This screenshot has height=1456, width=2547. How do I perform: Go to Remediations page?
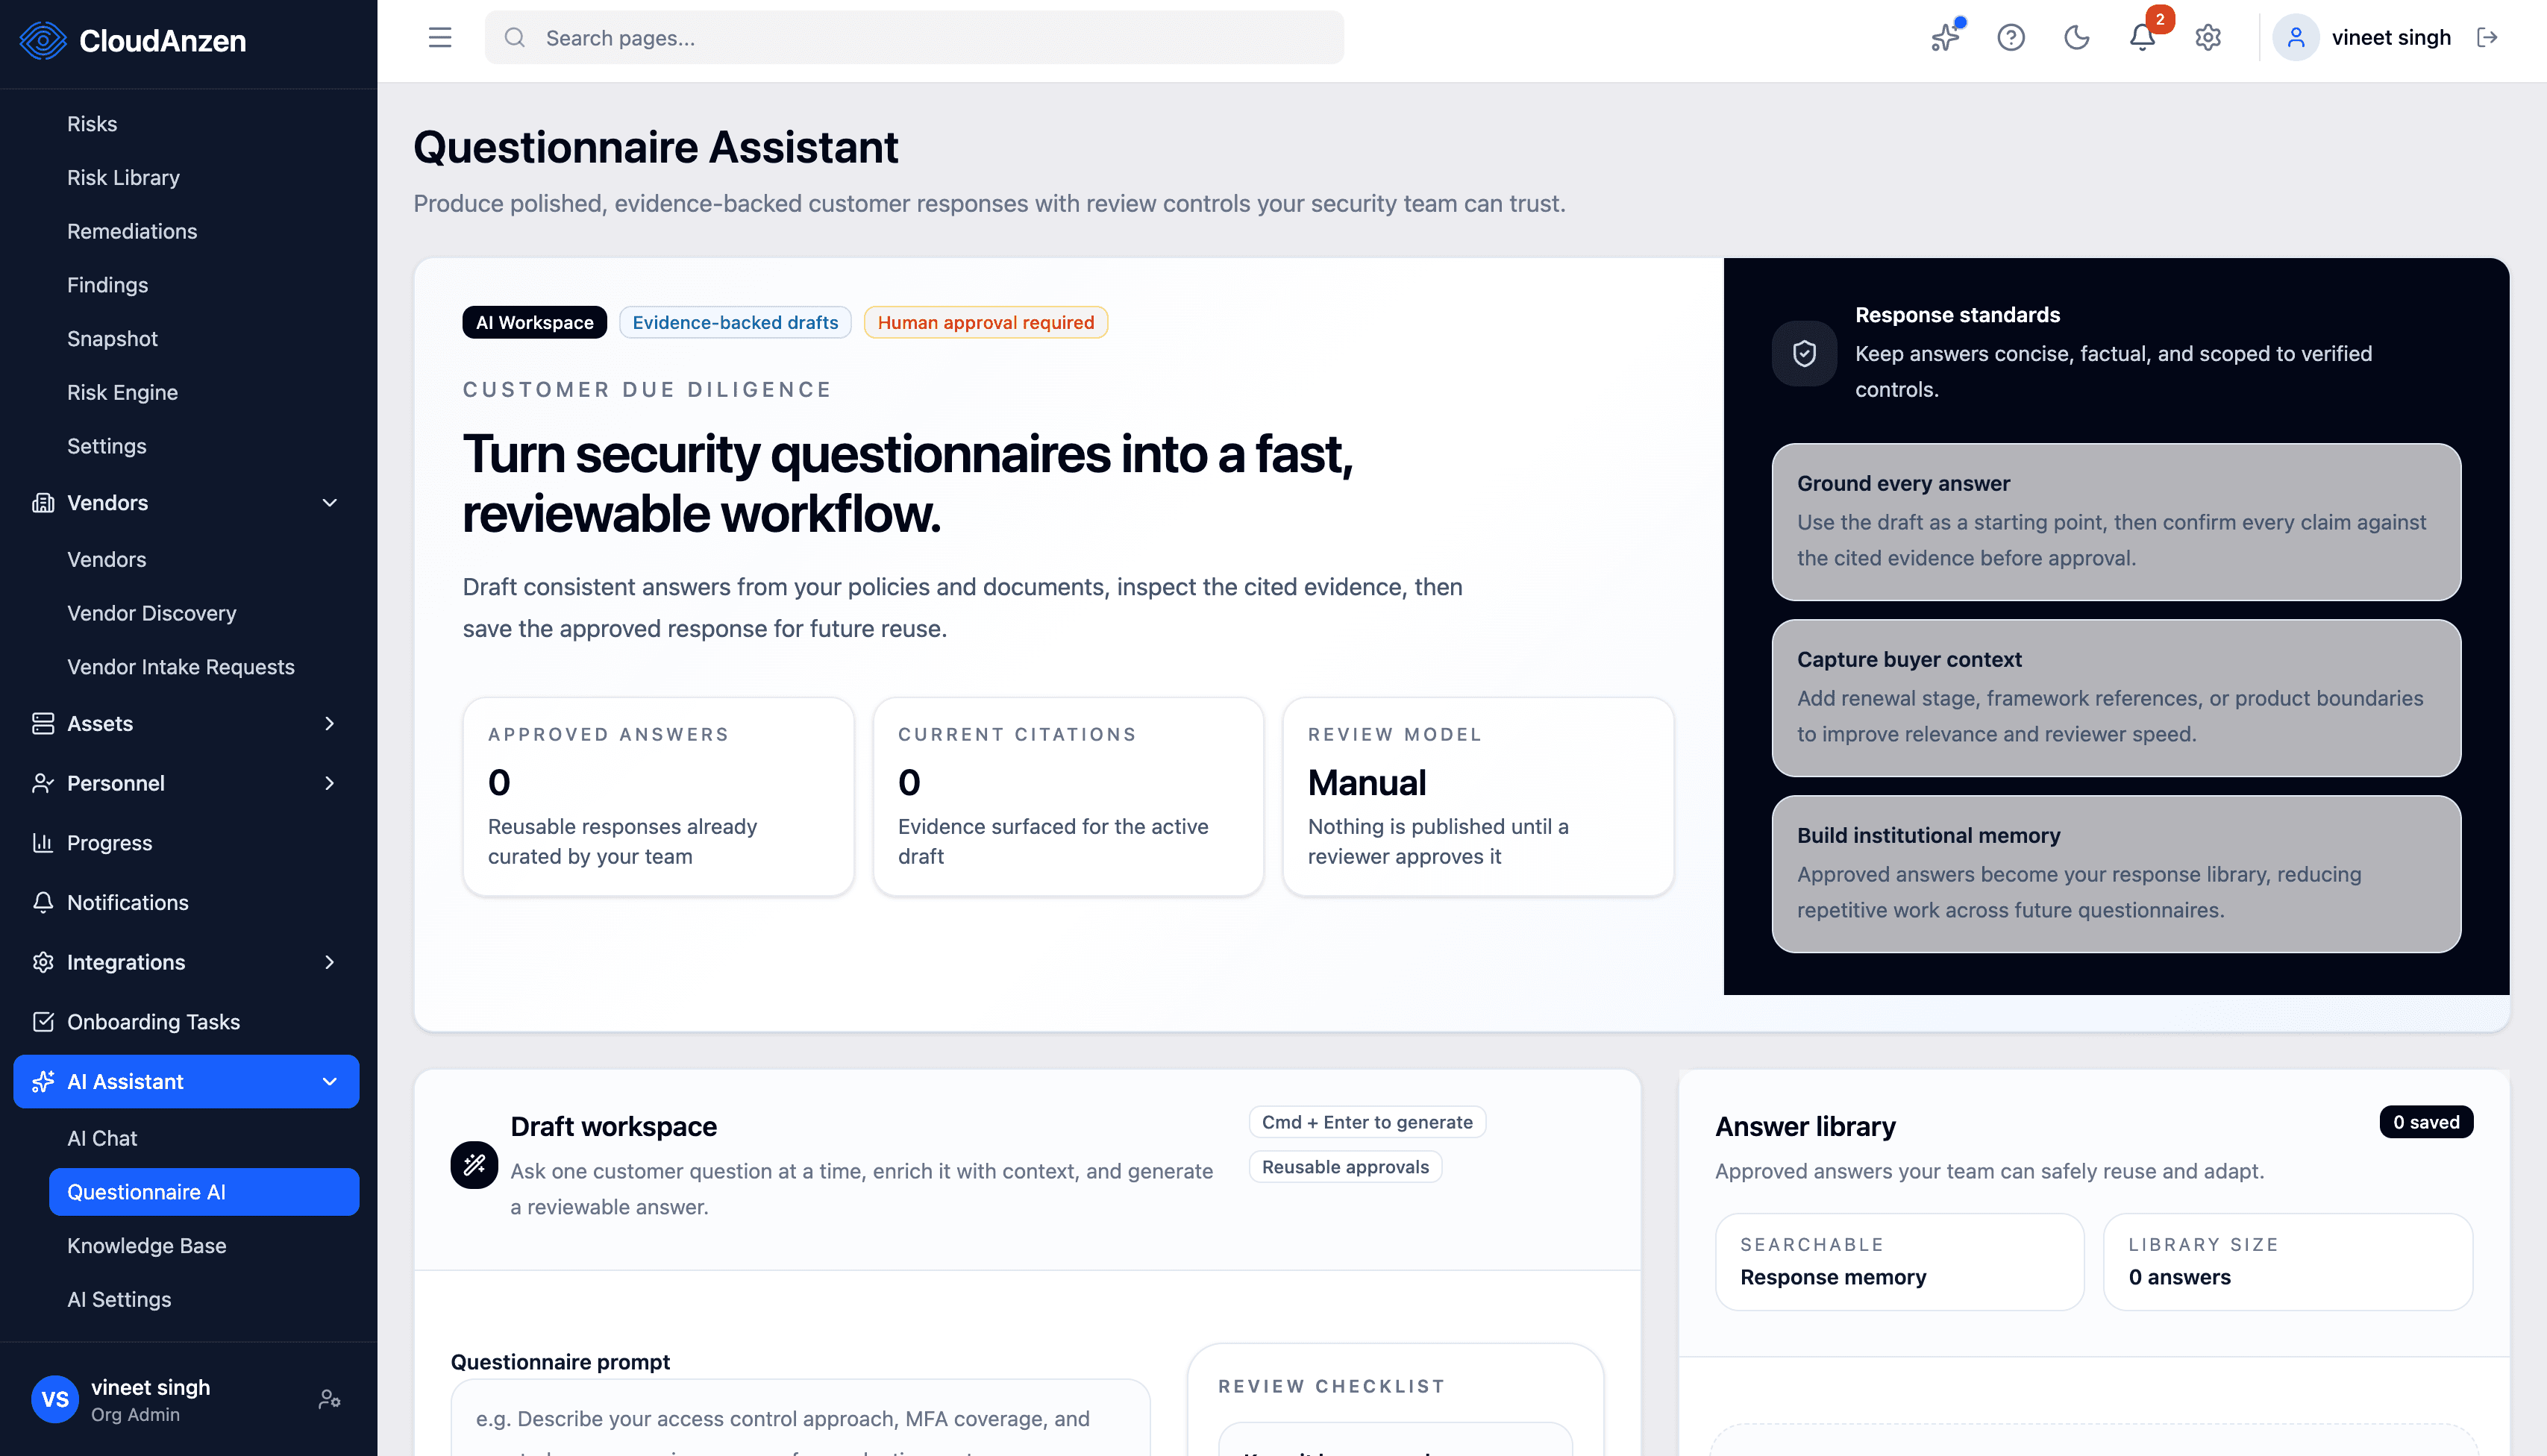click(x=132, y=231)
